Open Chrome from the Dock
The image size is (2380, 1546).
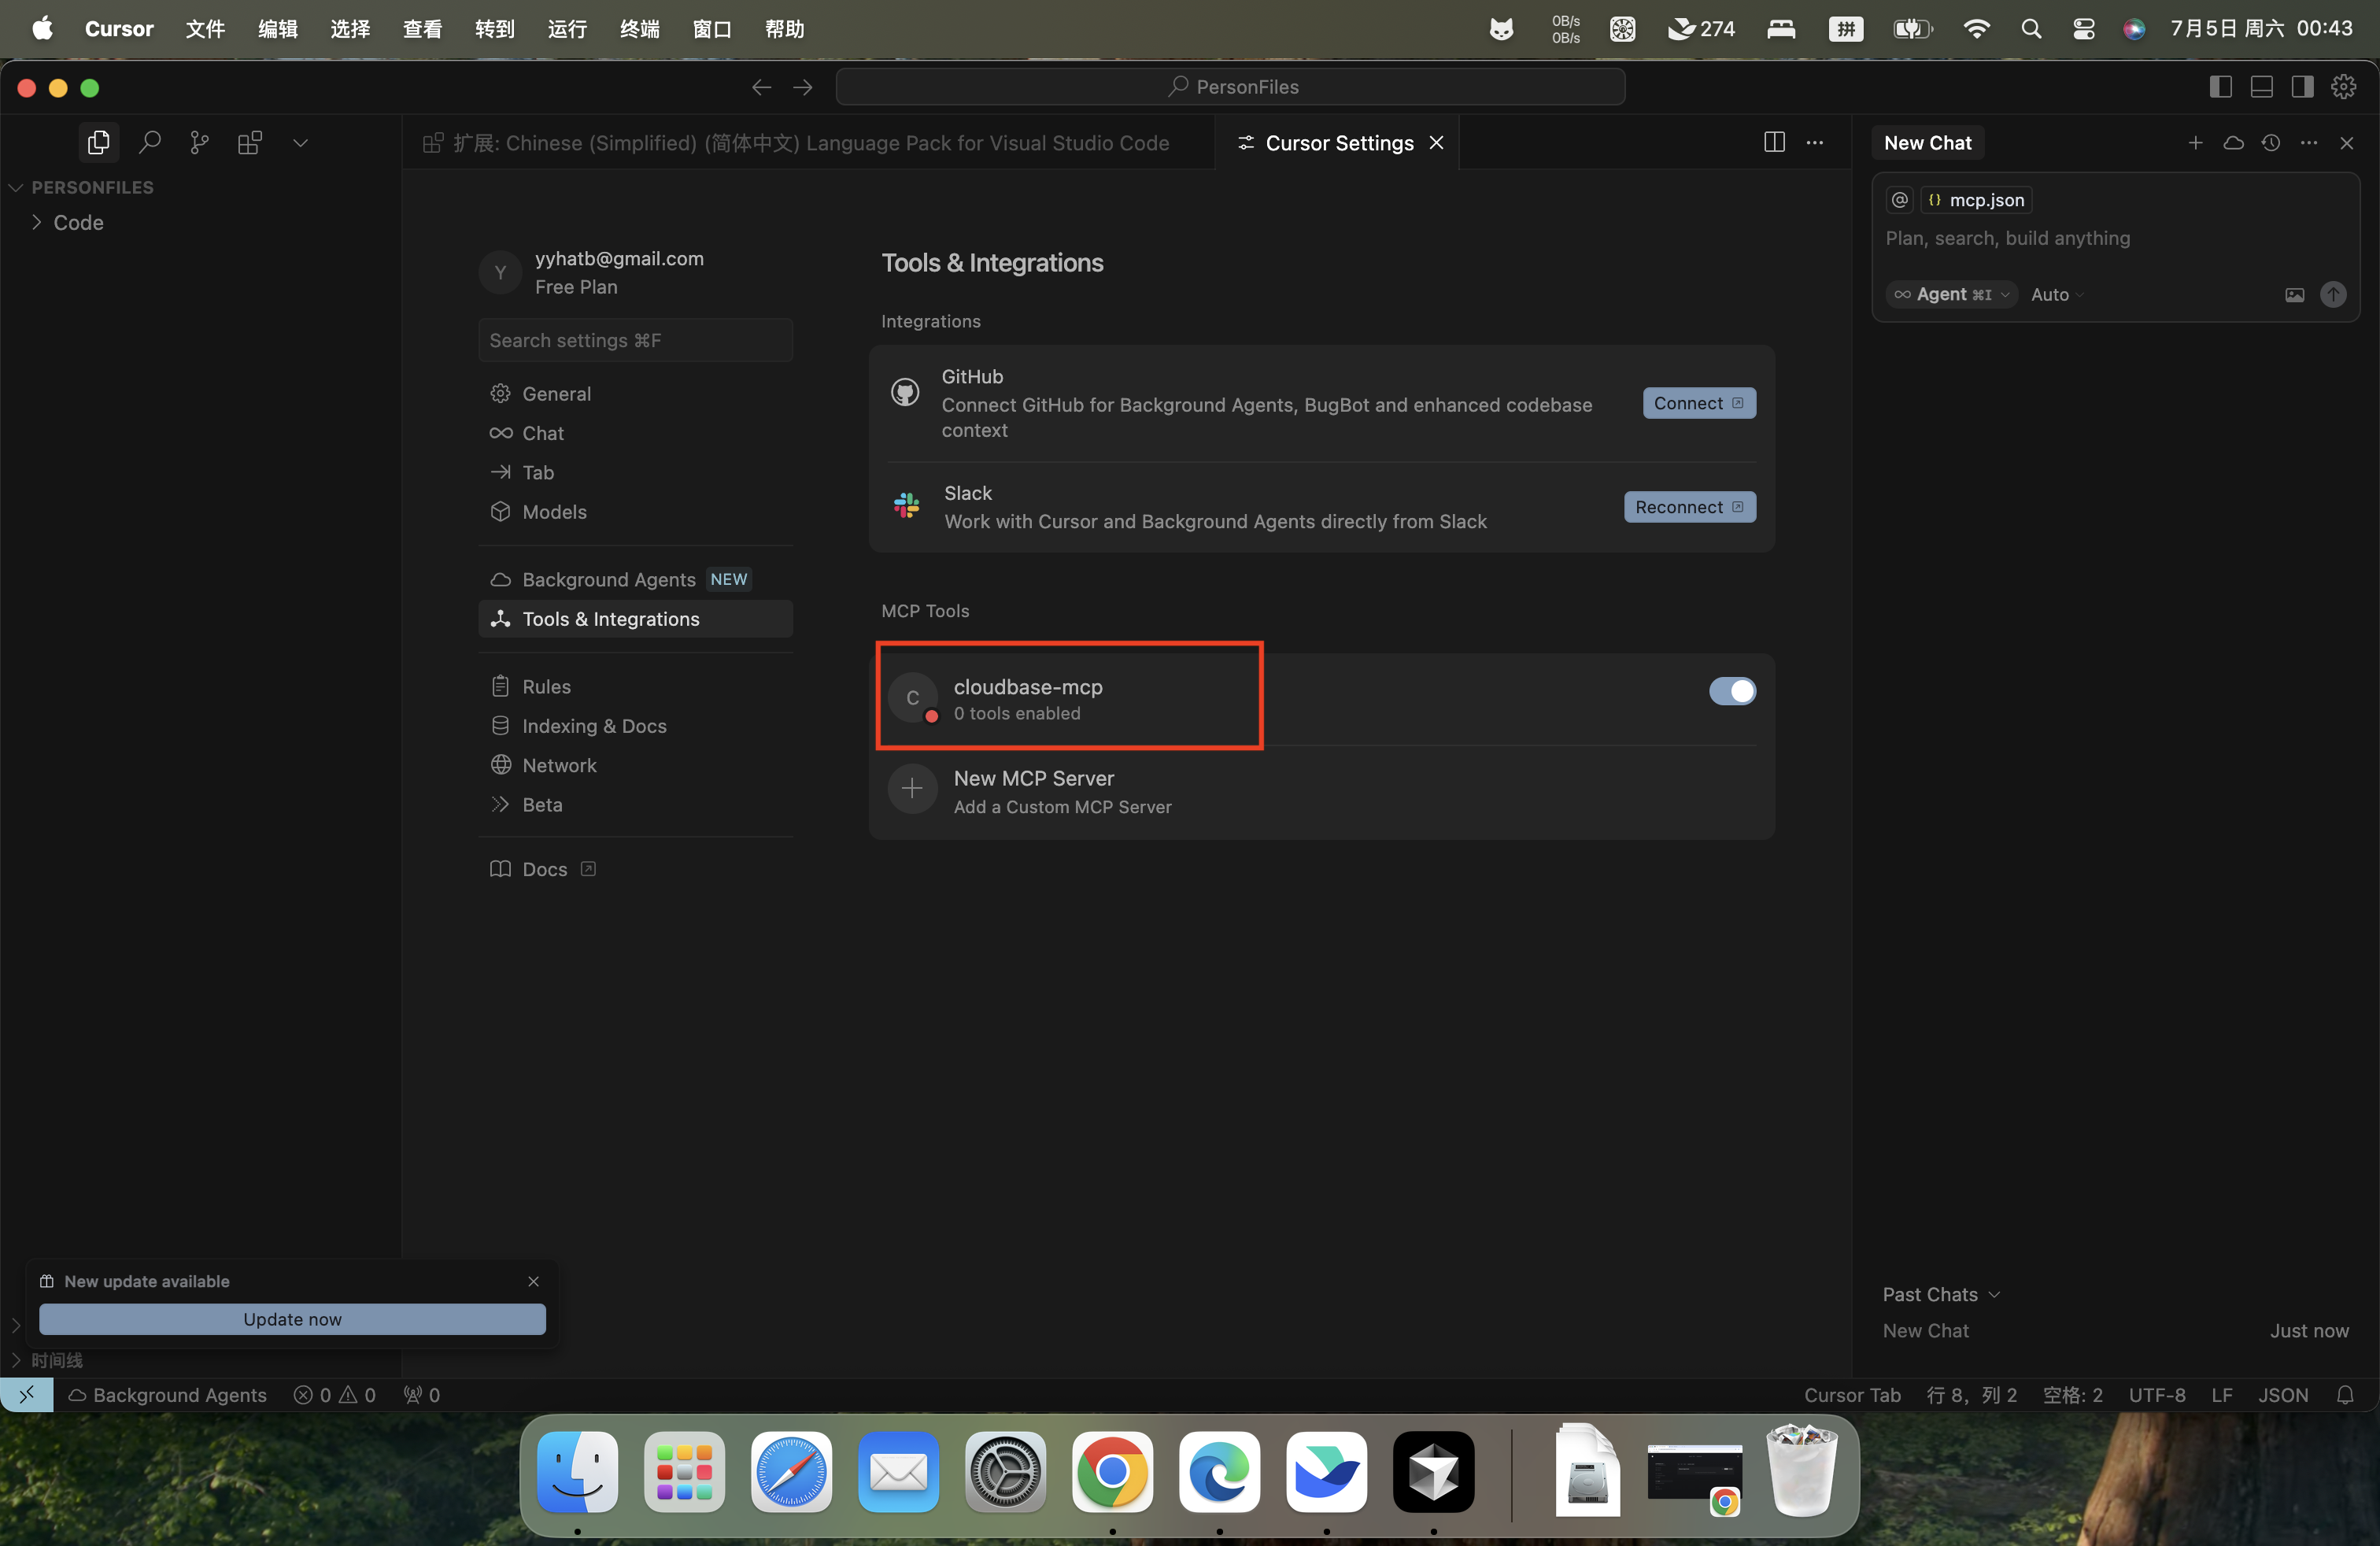[x=1112, y=1472]
